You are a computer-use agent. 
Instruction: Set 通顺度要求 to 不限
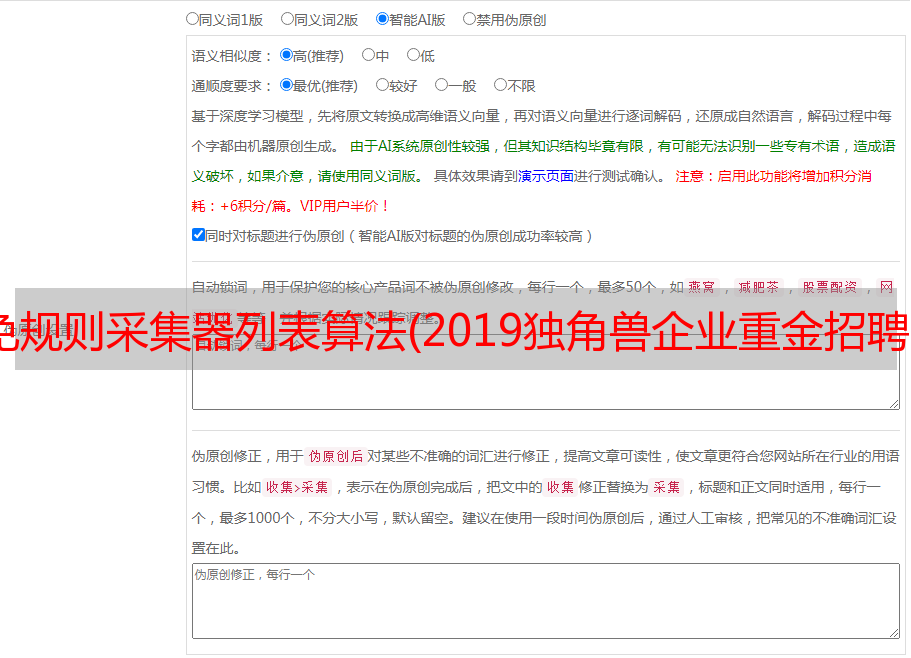tap(500, 85)
